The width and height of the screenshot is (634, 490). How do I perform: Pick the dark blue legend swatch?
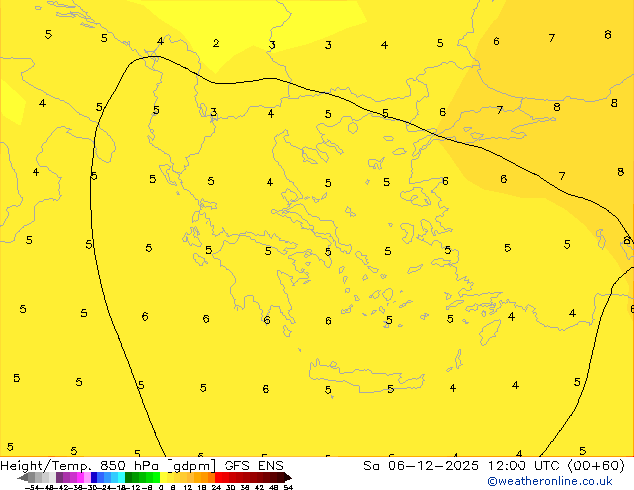tap(94, 477)
